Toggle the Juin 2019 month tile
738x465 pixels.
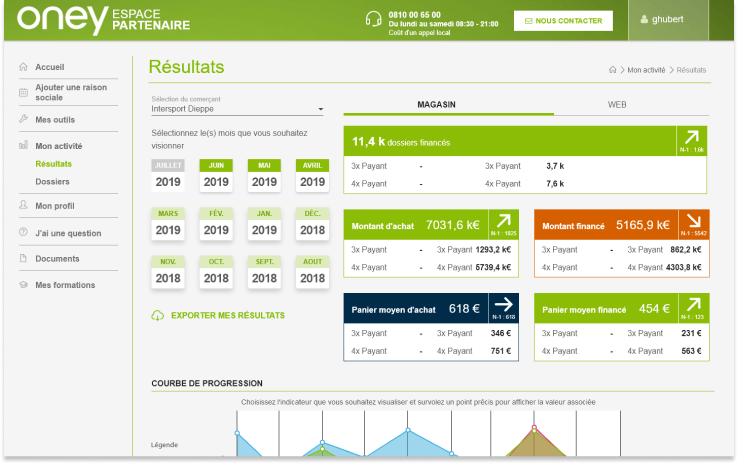[216, 175]
